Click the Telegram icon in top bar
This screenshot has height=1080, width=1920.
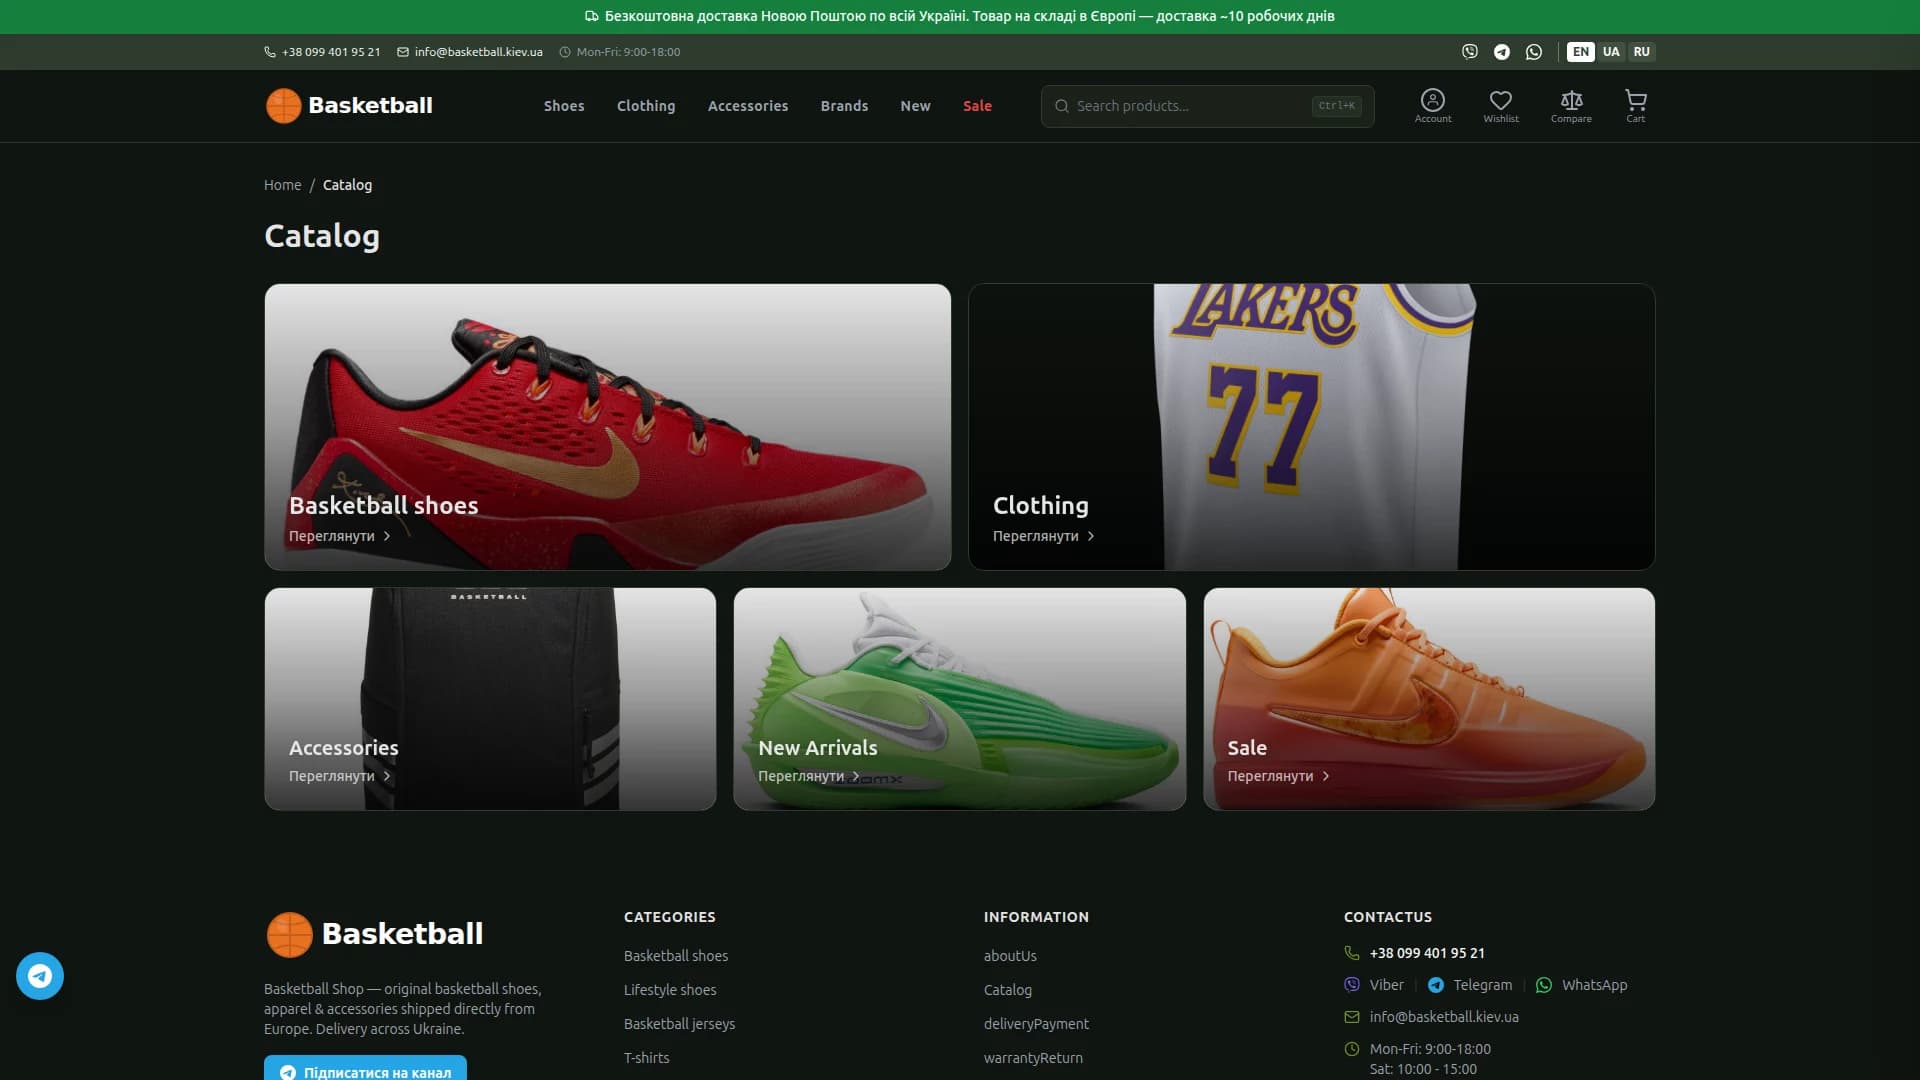tap(1501, 52)
